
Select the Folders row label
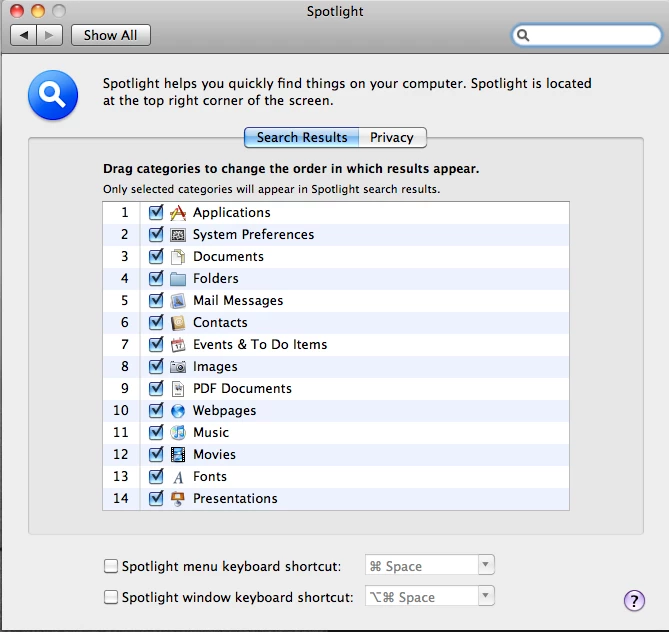click(215, 279)
